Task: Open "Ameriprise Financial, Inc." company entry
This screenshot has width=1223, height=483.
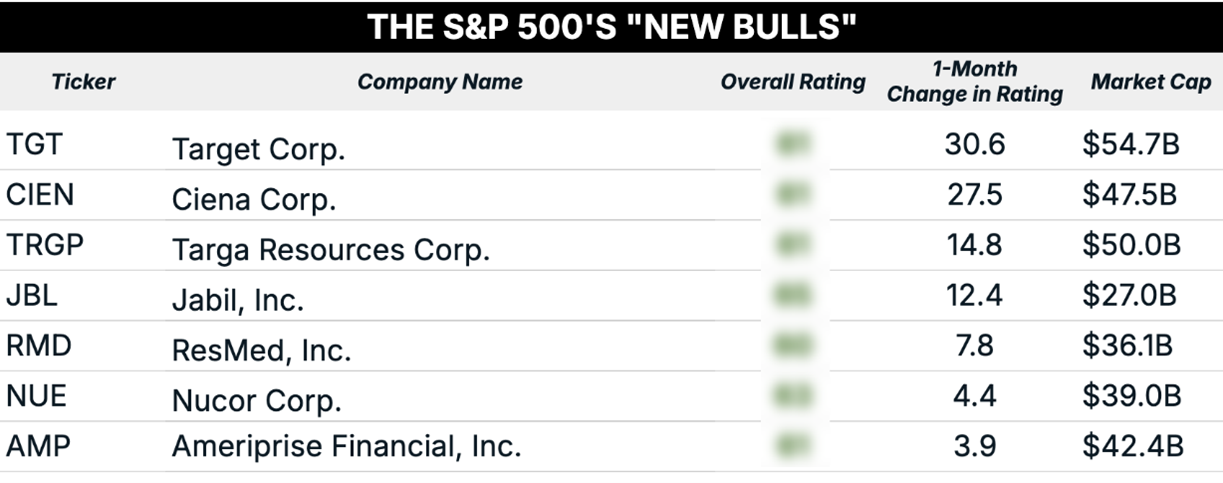Action: [347, 446]
